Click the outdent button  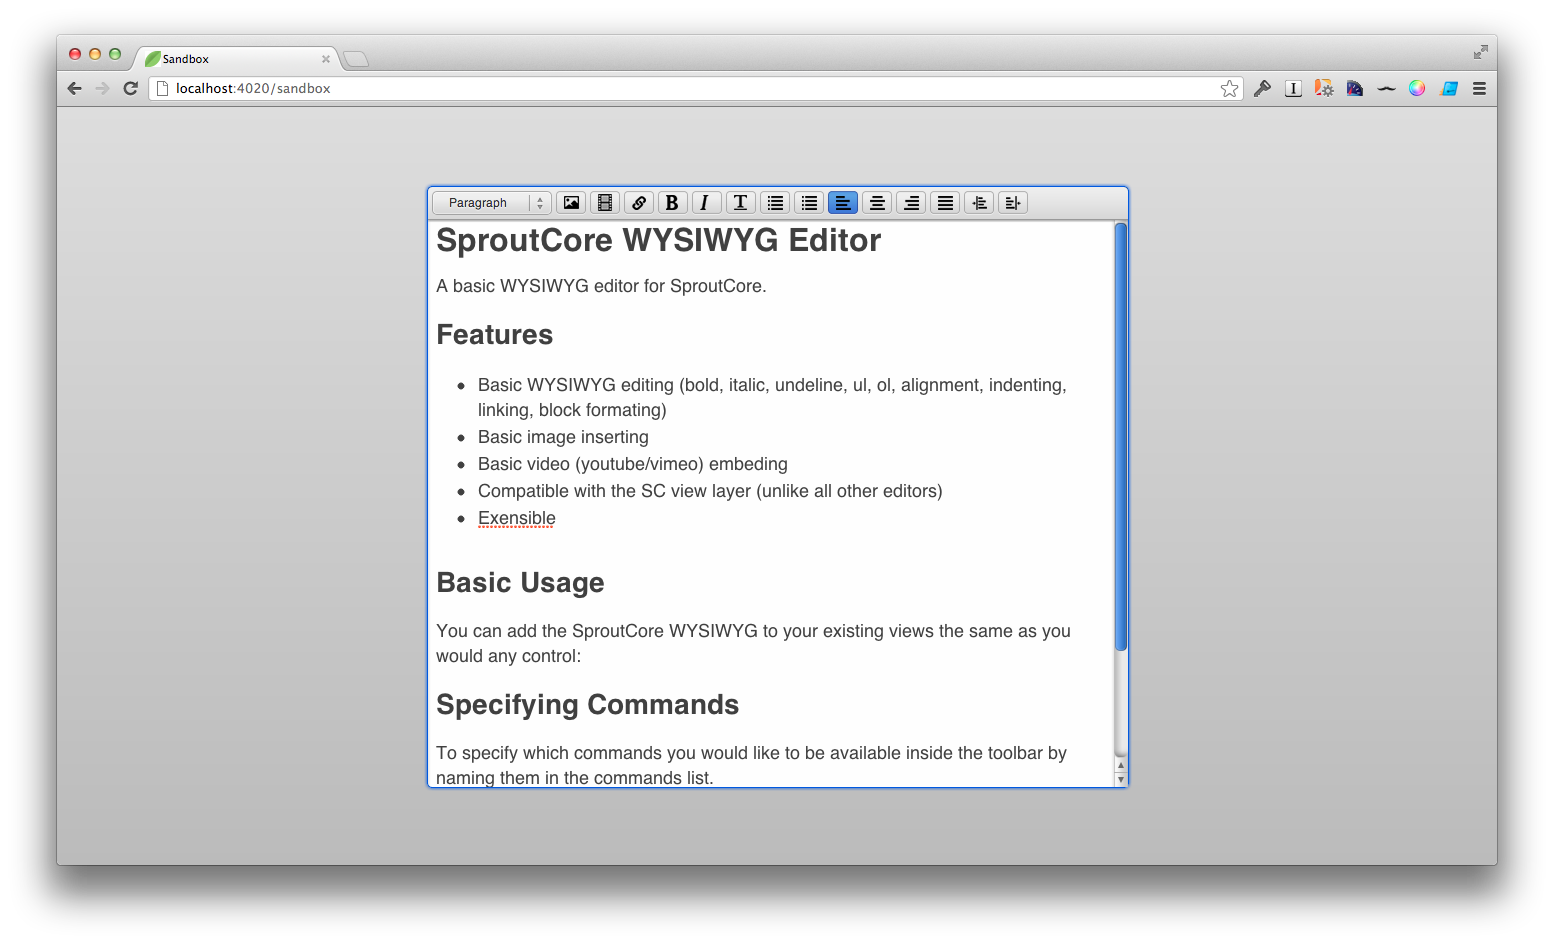click(x=979, y=203)
